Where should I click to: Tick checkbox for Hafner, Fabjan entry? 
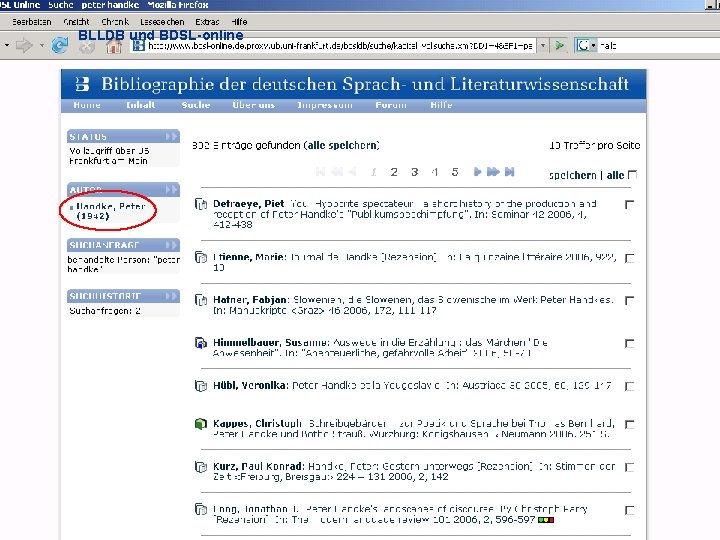click(630, 300)
